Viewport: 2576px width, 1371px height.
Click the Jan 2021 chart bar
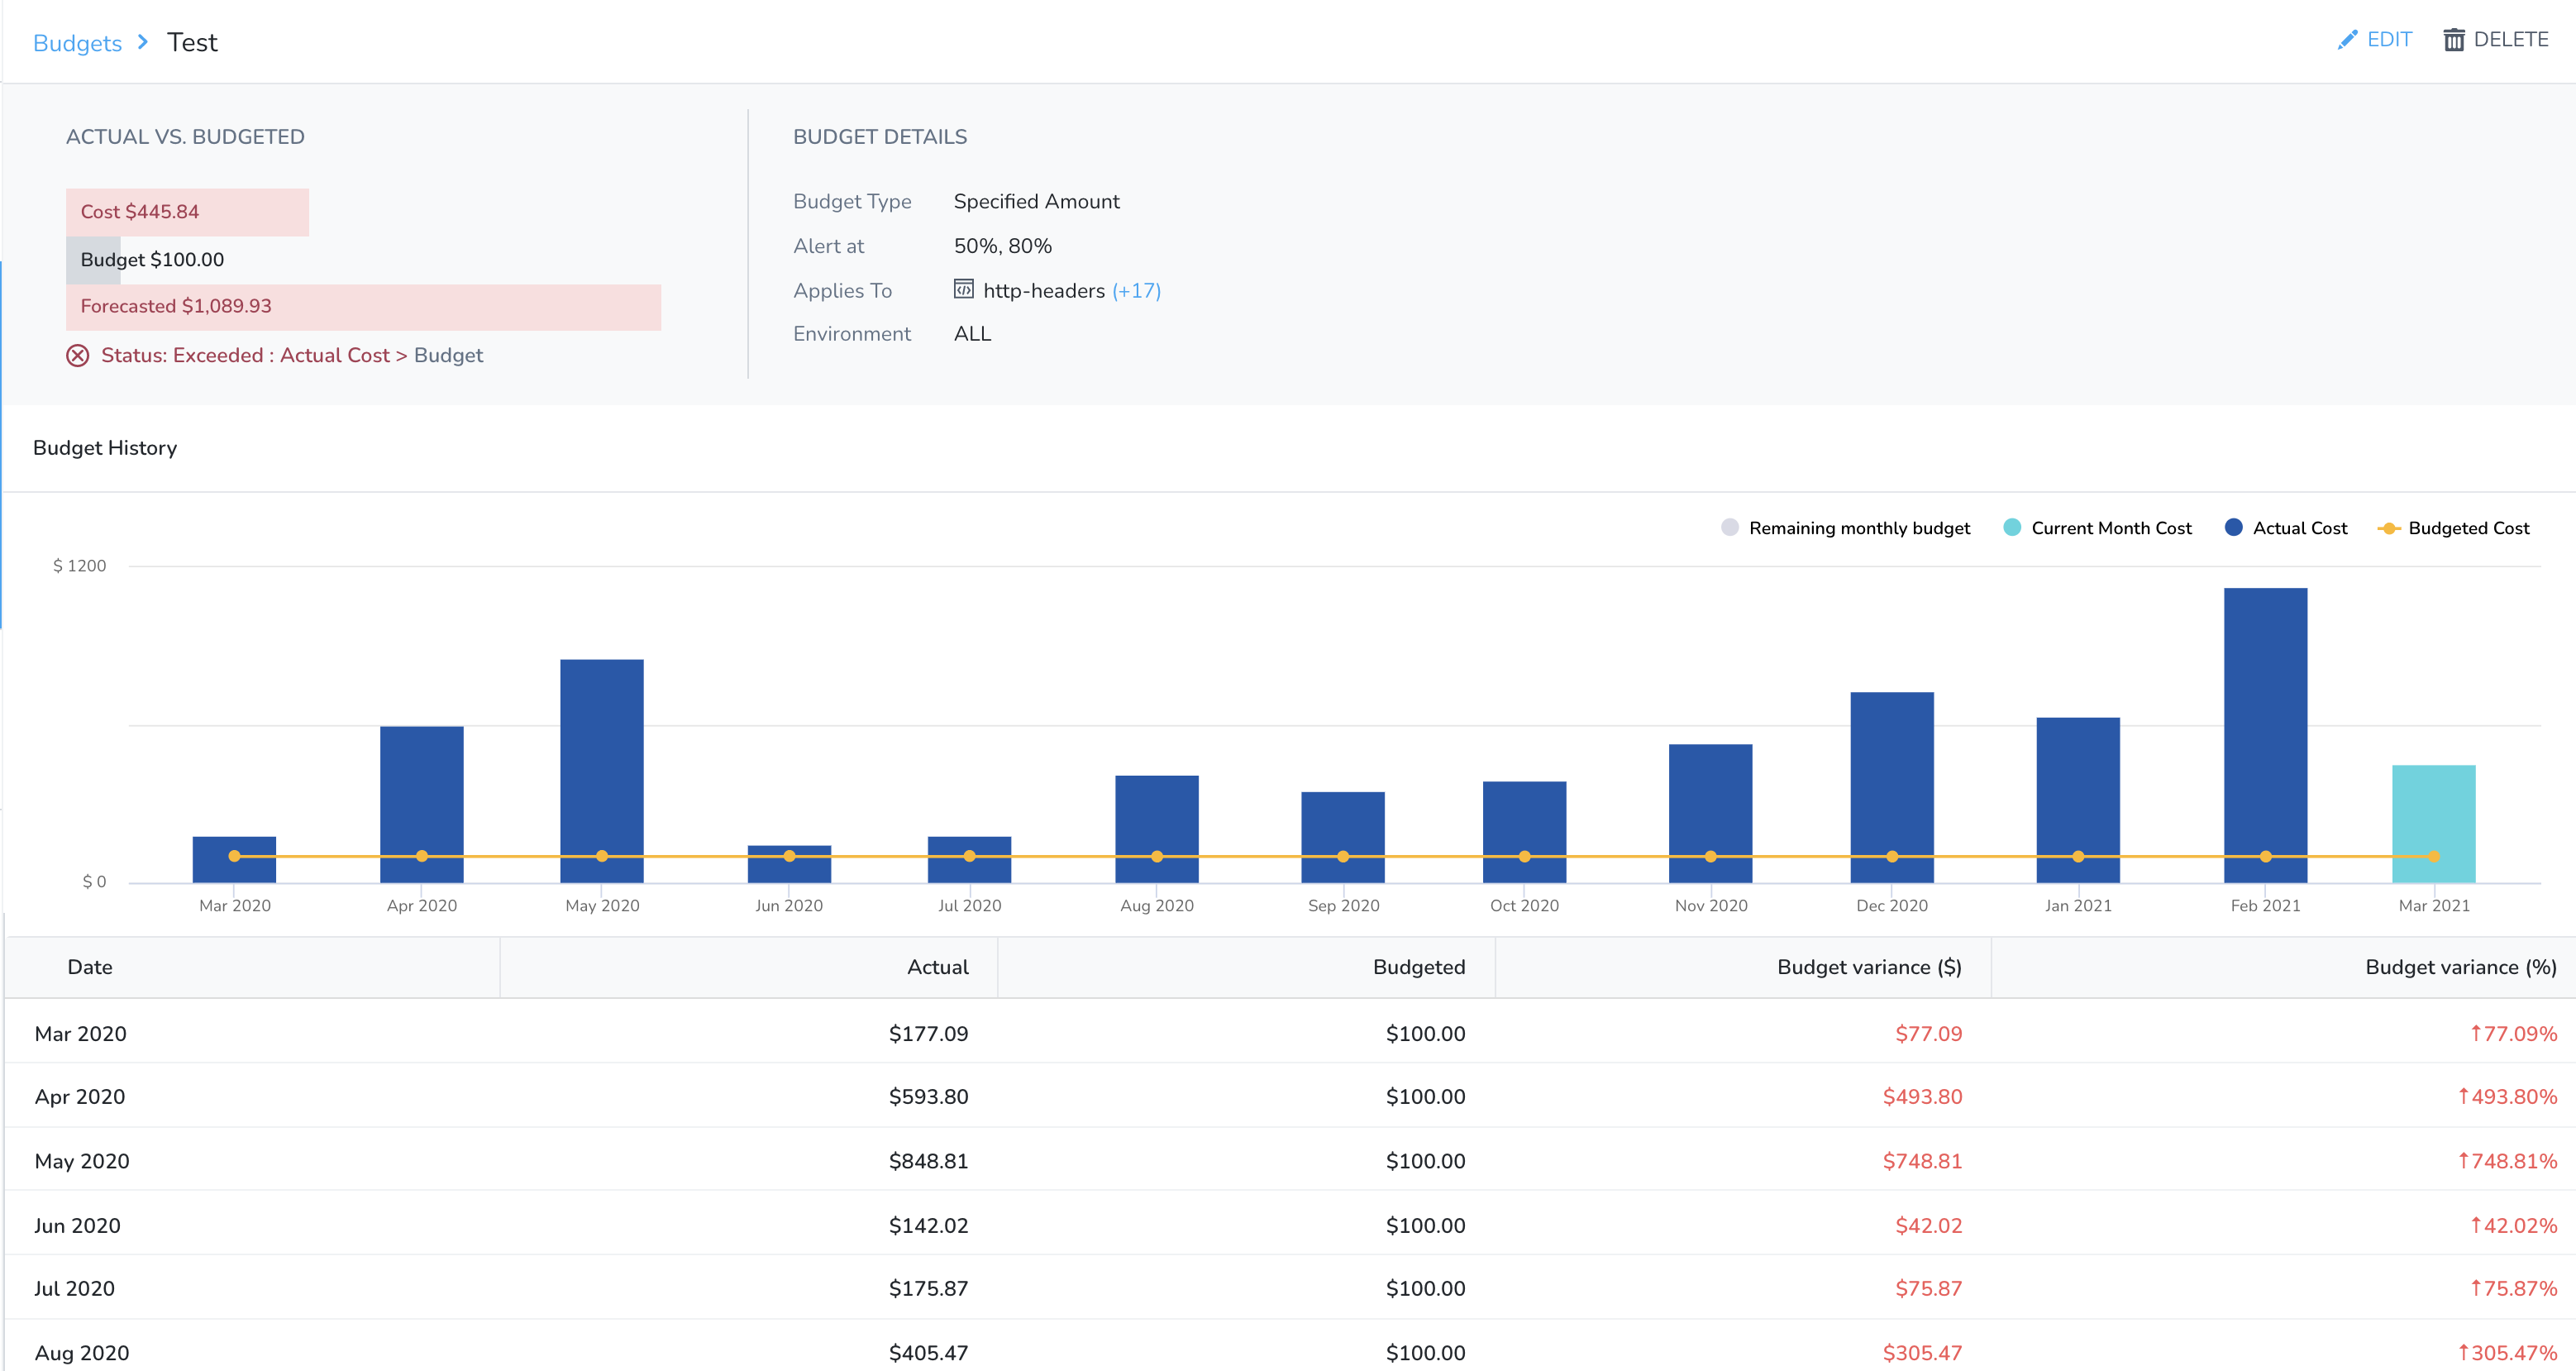click(2078, 800)
